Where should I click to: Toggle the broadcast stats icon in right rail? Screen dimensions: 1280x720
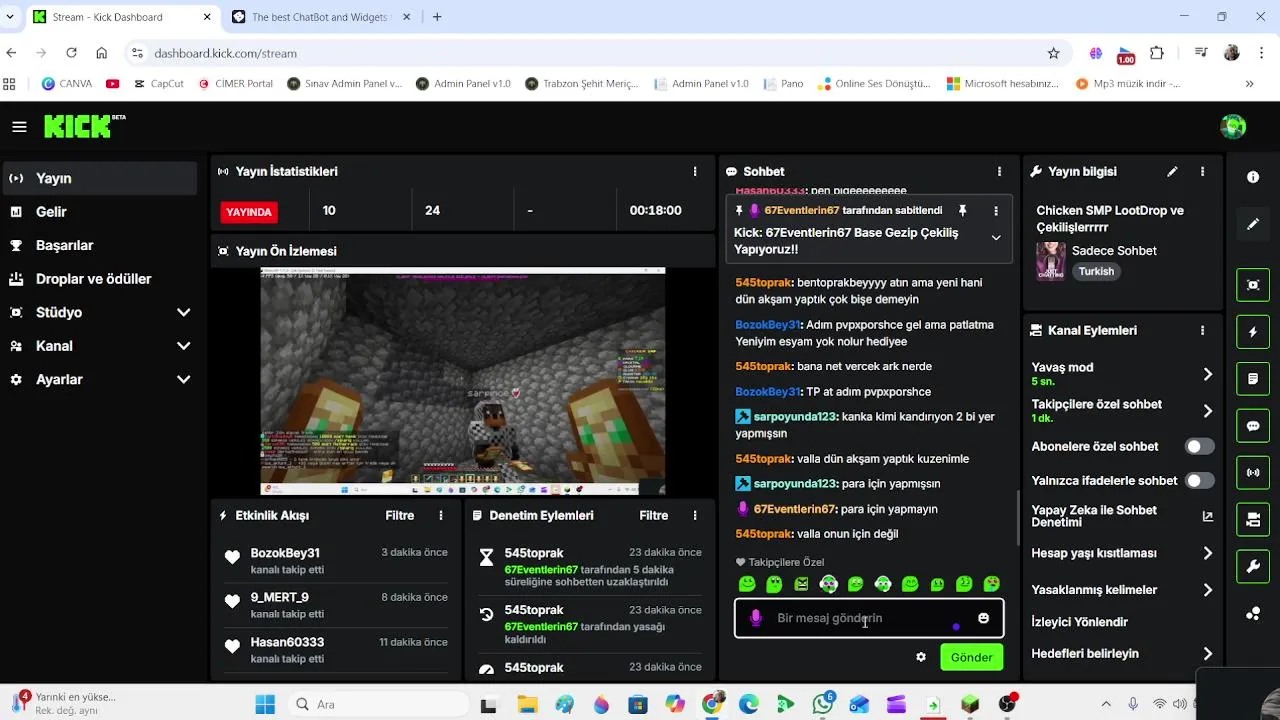click(1253, 473)
